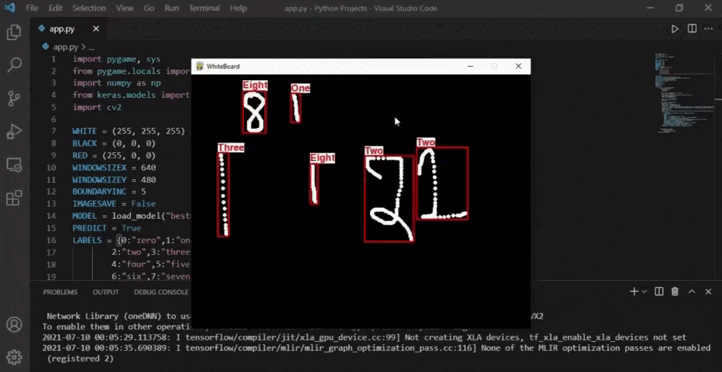Open the Remote Explorer view
This screenshot has height=372, width=722.
pos(14,165)
